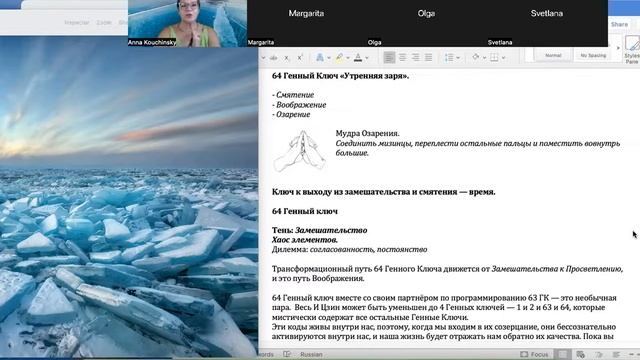
Task: Apply font color with A icon
Action: (358, 58)
